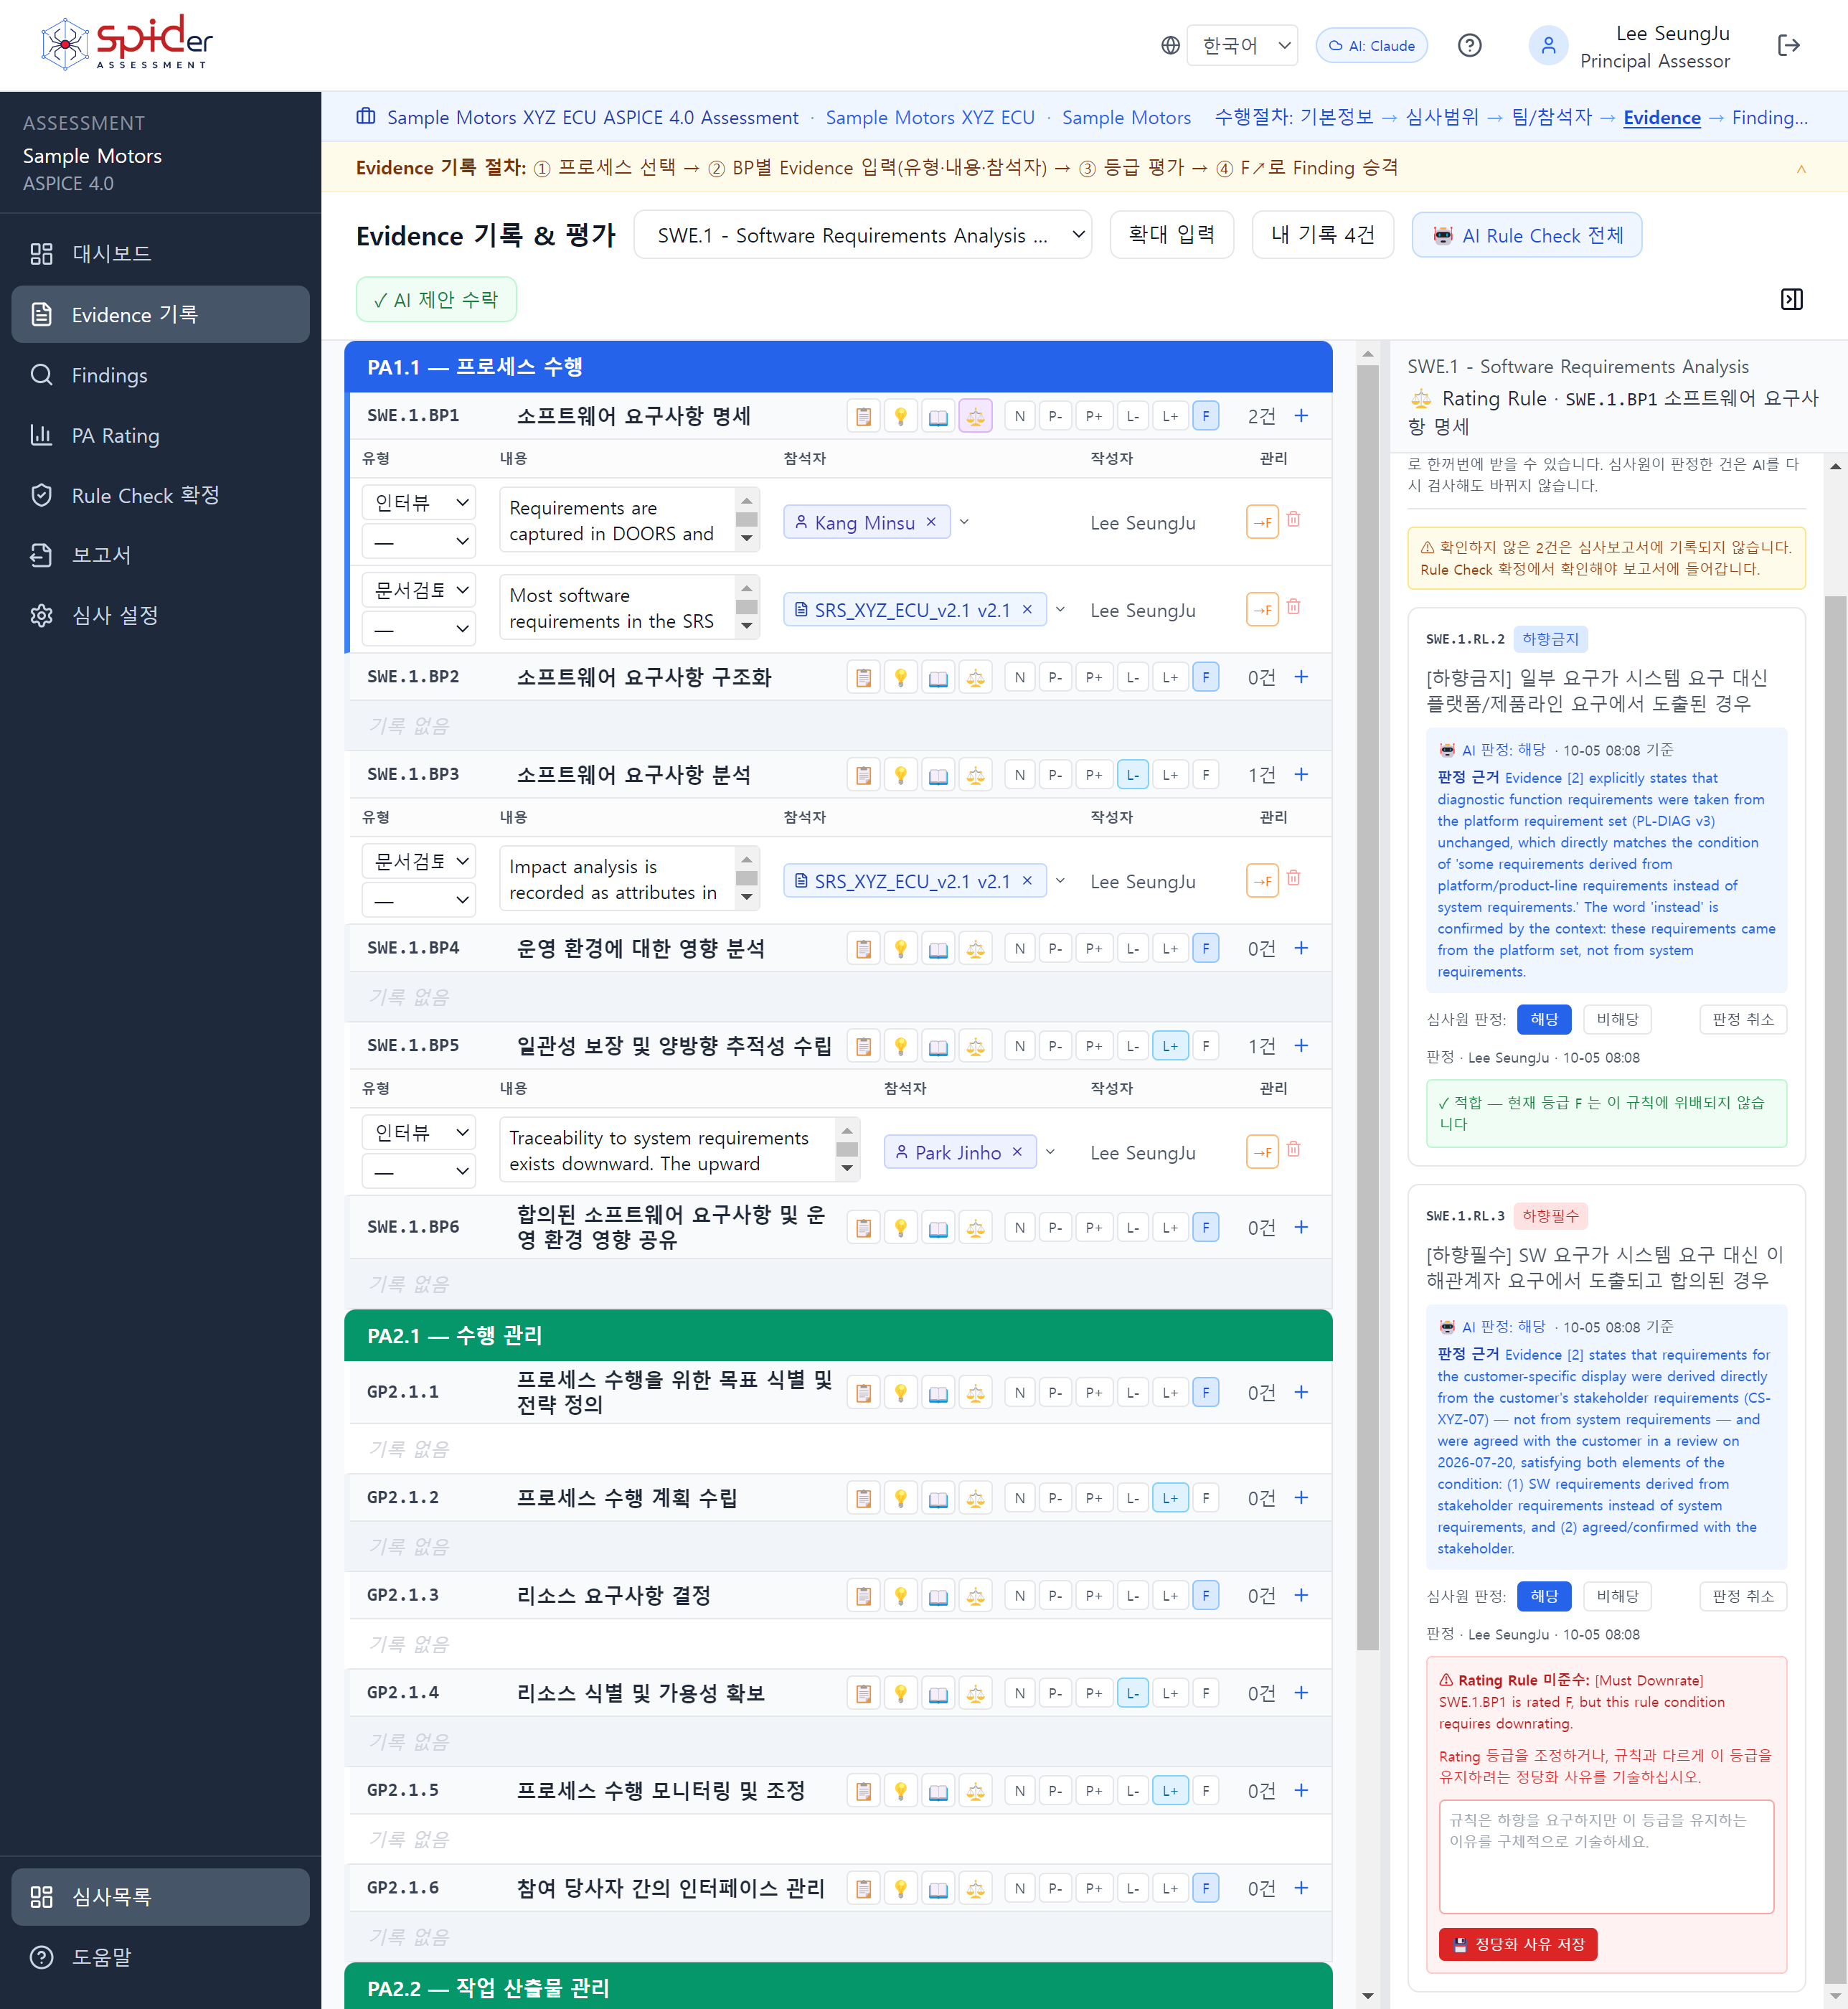Open the 한국어 language dropdown
Image resolution: width=1848 pixels, height=2009 pixels.
coord(1242,45)
